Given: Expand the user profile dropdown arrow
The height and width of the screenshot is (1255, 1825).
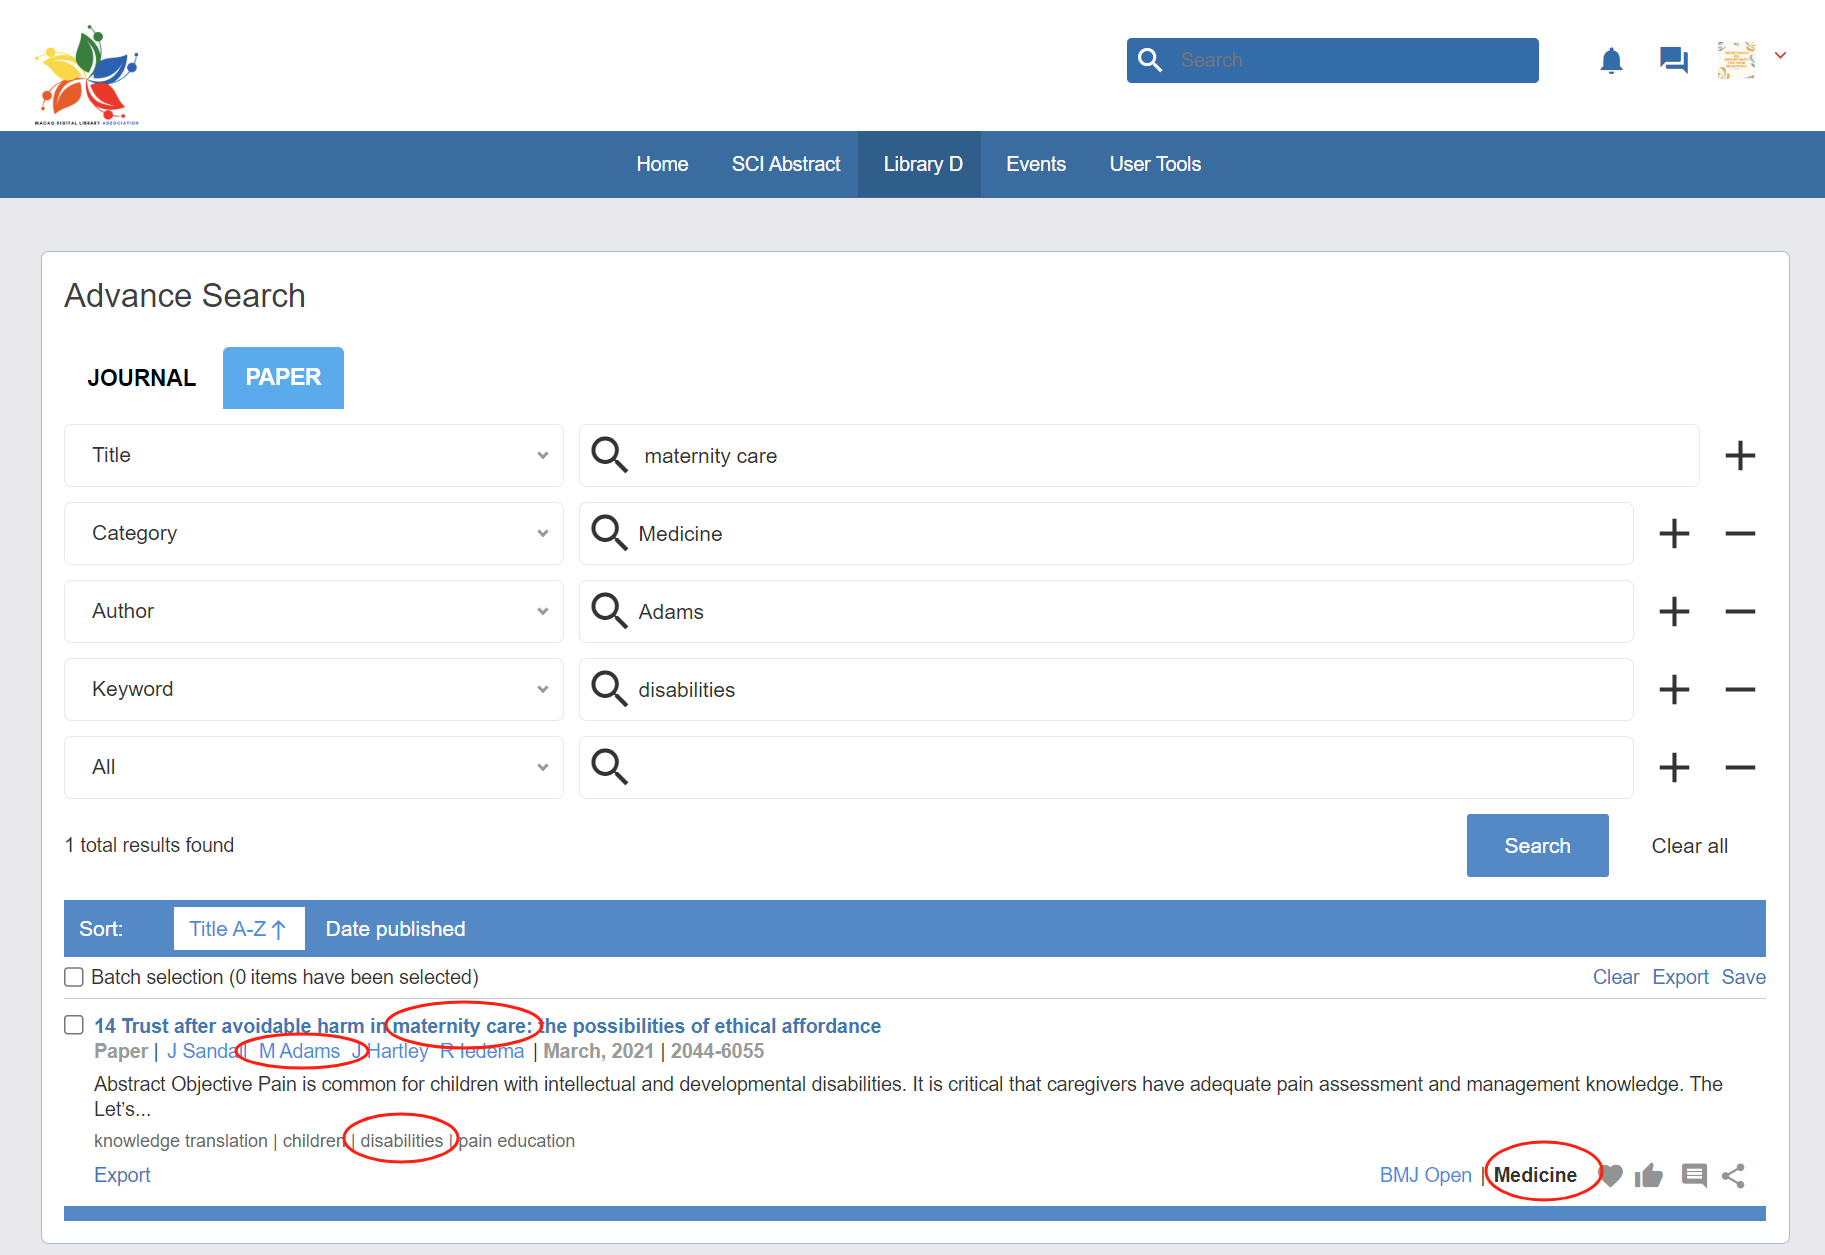Looking at the screenshot, I should (x=1780, y=56).
